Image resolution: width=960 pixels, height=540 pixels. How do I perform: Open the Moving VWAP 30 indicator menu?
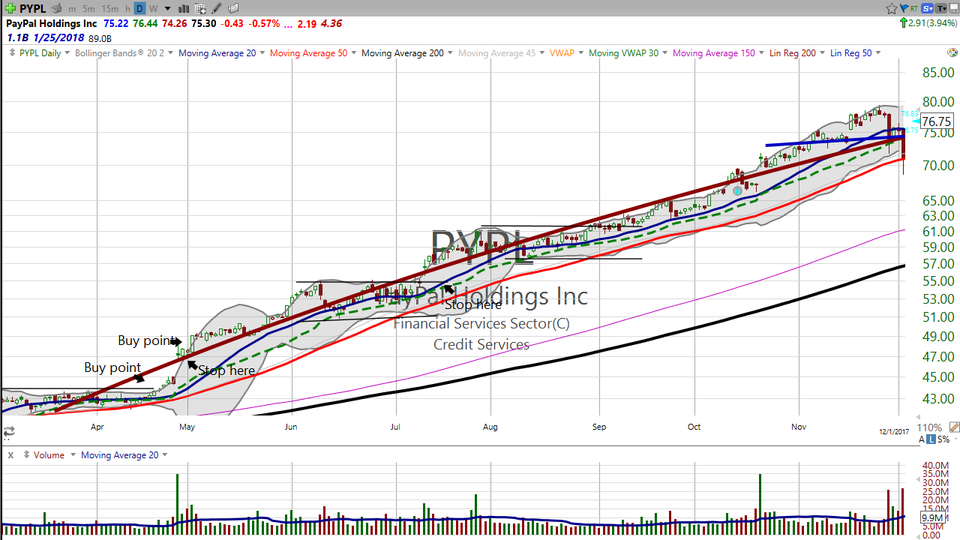click(x=628, y=53)
